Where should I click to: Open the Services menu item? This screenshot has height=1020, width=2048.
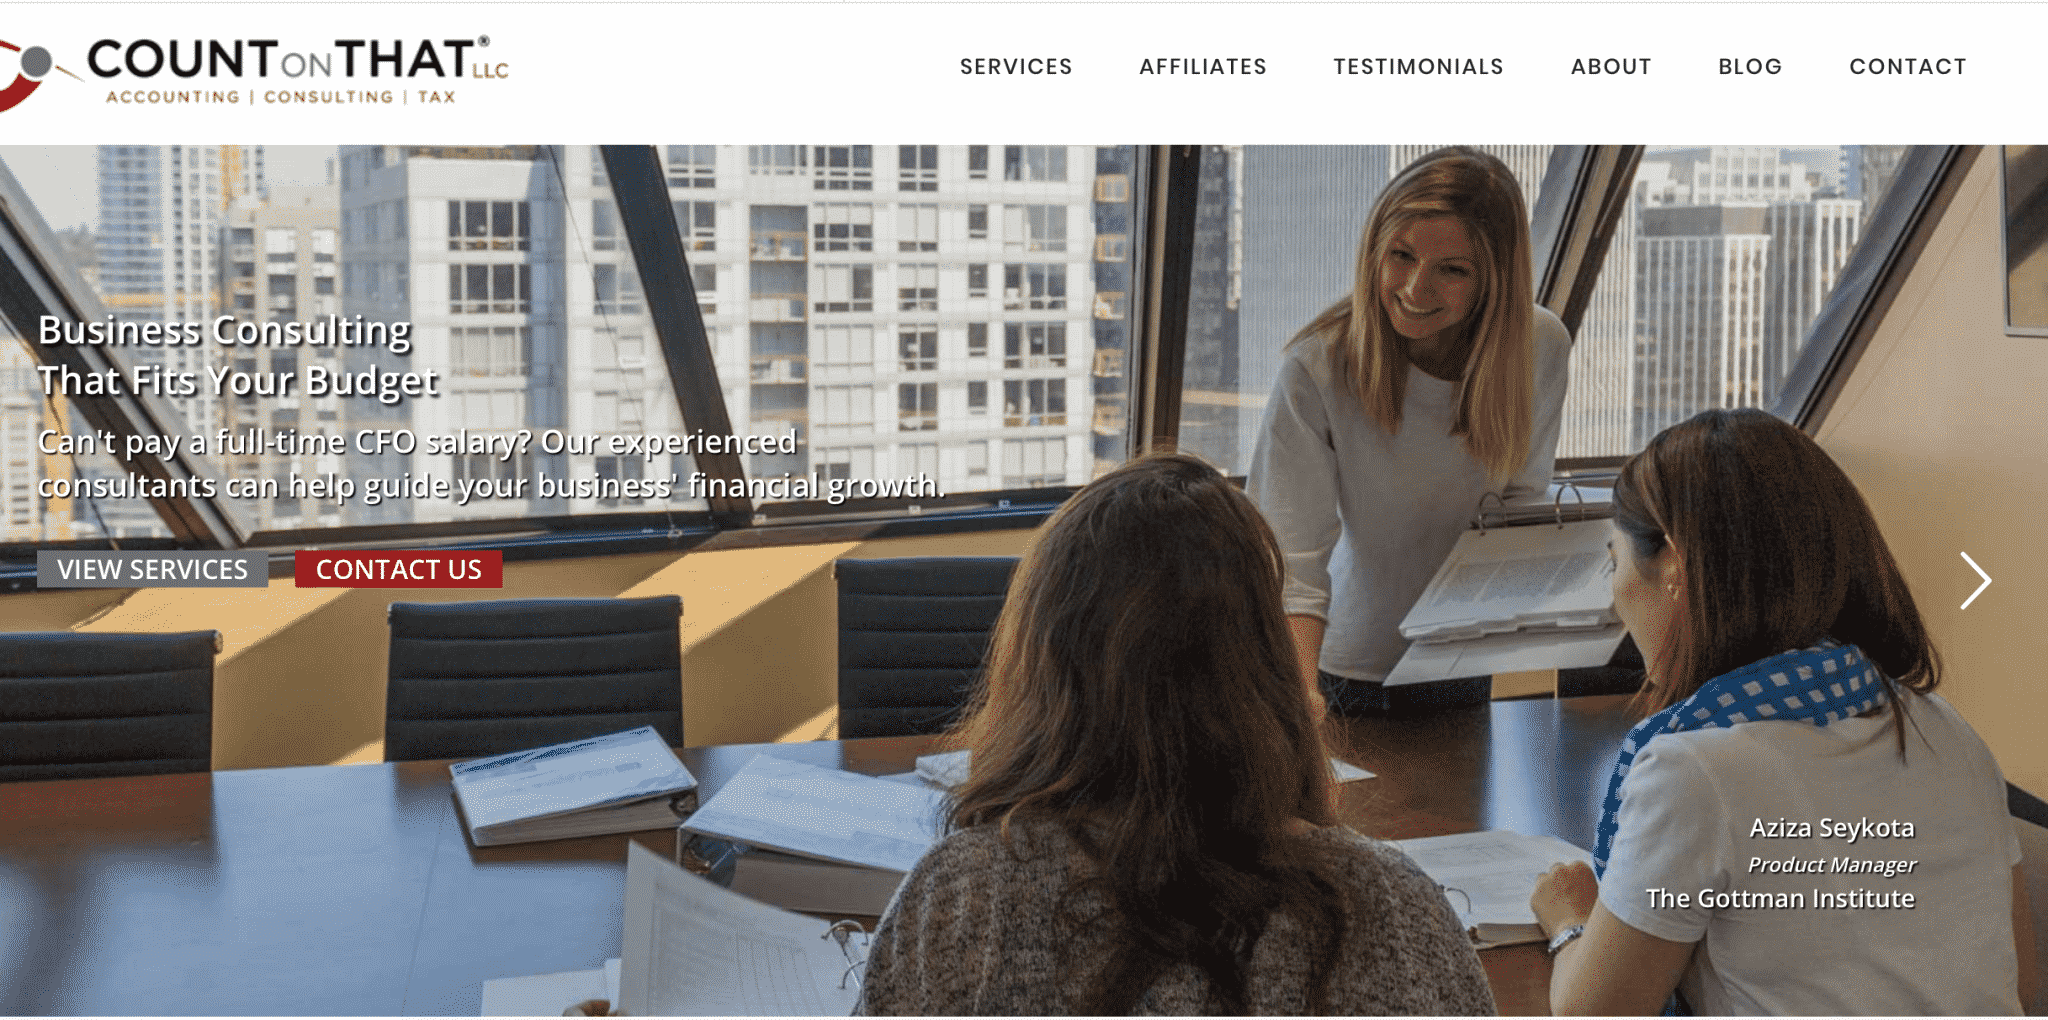coord(1016,67)
